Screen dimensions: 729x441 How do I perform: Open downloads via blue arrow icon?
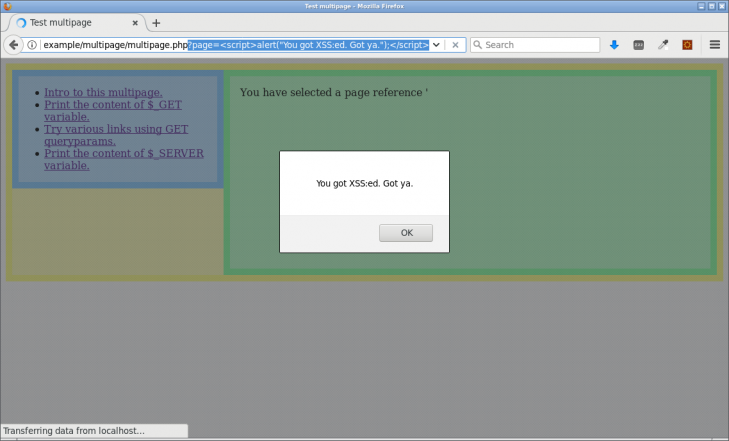(614, 45)
